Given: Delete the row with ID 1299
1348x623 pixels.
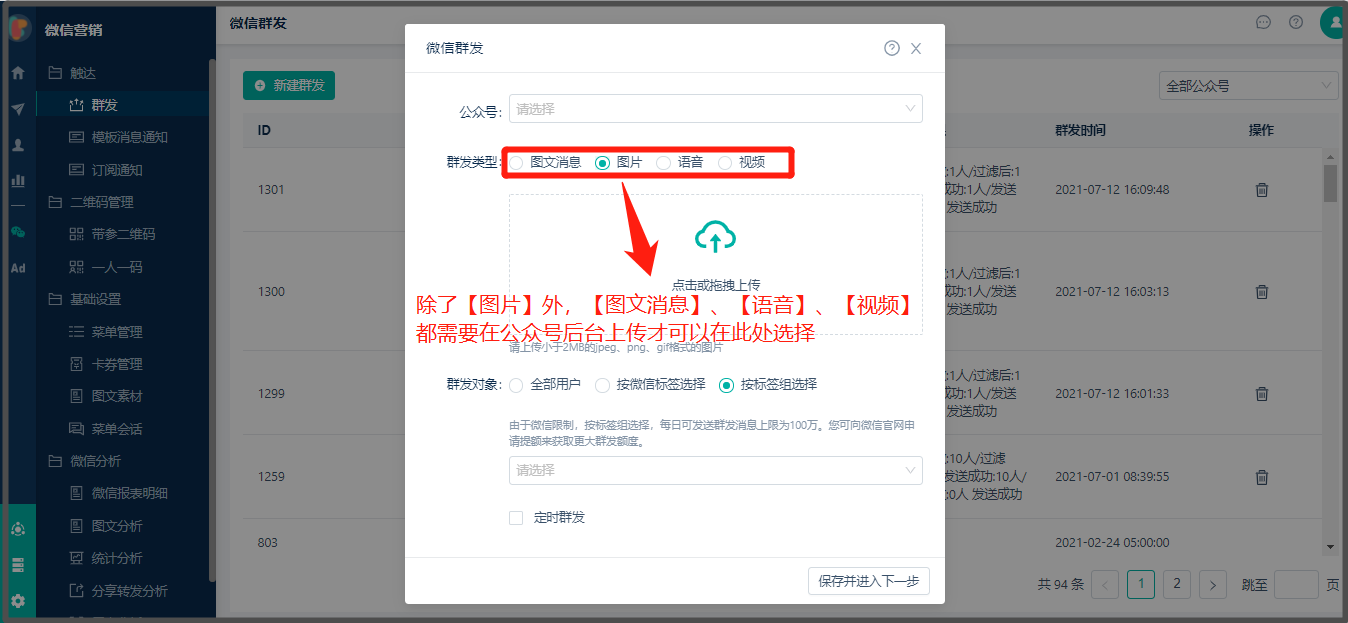Looking at the screenshot, I should [1262, 394].
